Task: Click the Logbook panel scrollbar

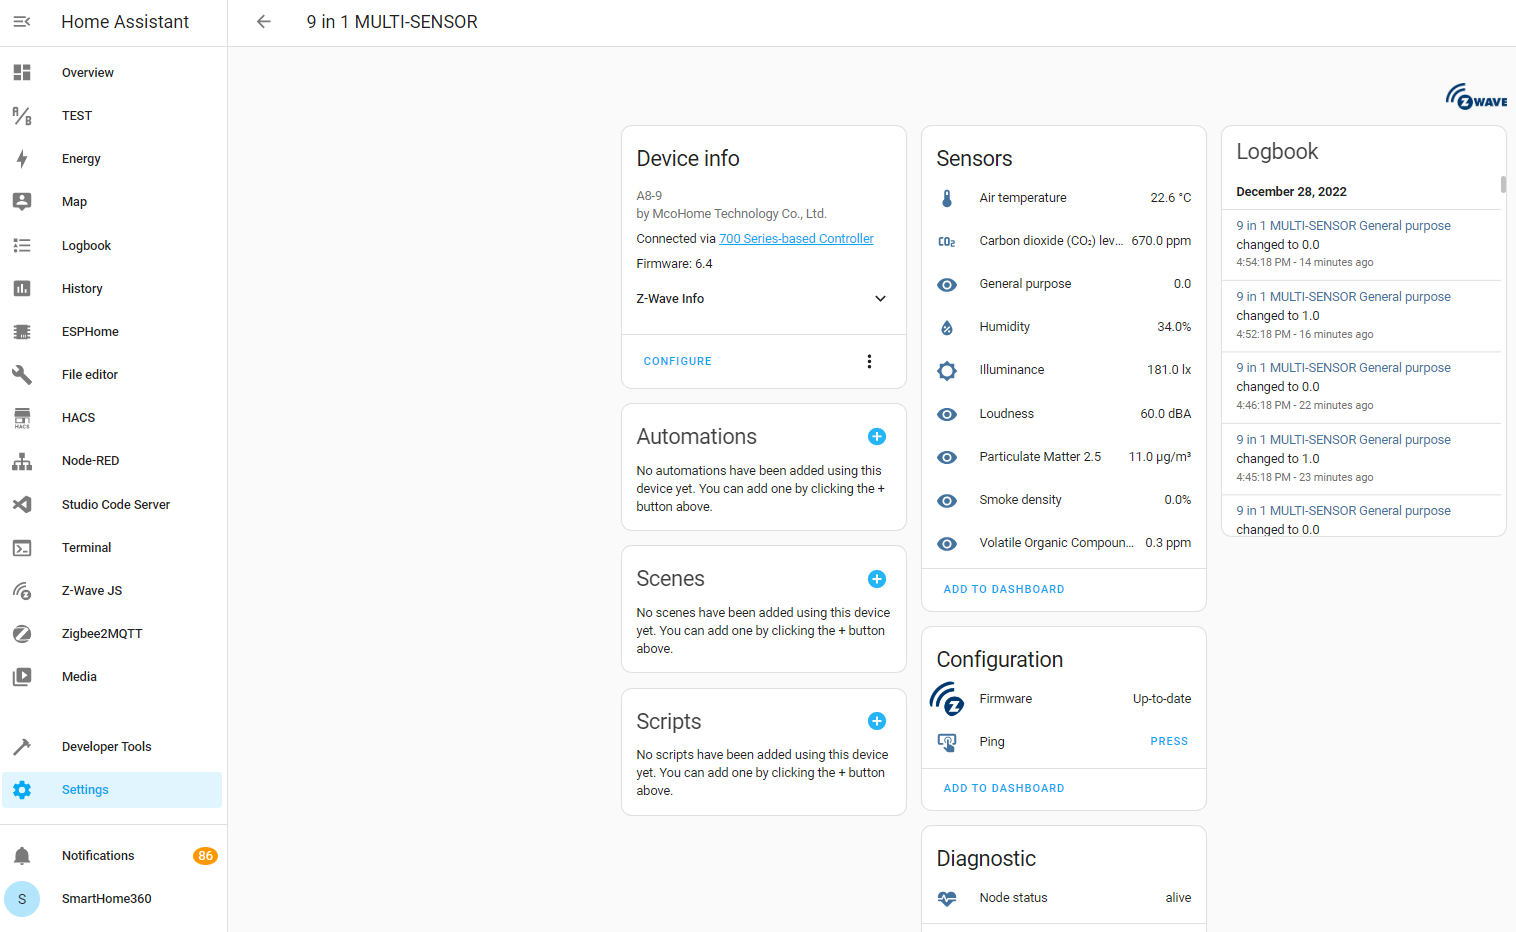Action: click(x=1502, y=185)
